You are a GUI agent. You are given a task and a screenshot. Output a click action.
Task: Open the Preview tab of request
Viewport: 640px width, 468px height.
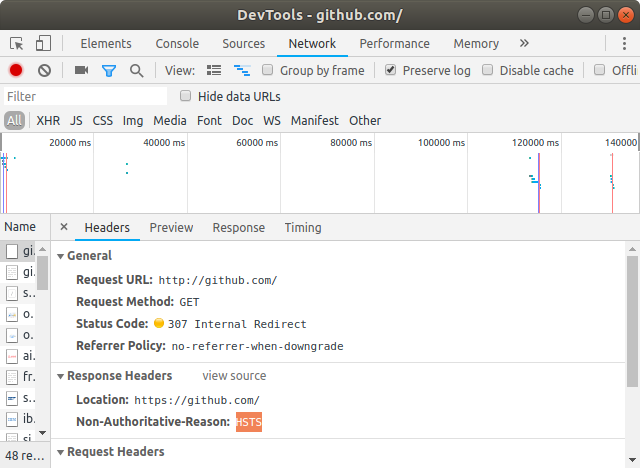click(x=171, y=227)
